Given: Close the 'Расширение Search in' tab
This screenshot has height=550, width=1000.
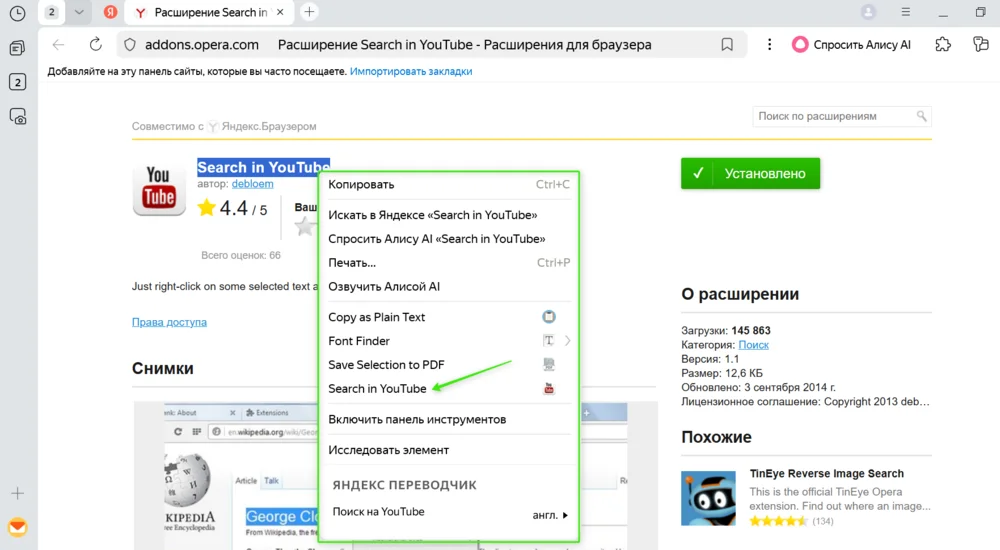Looking at the screenshot, I should (x=280, y=12).
